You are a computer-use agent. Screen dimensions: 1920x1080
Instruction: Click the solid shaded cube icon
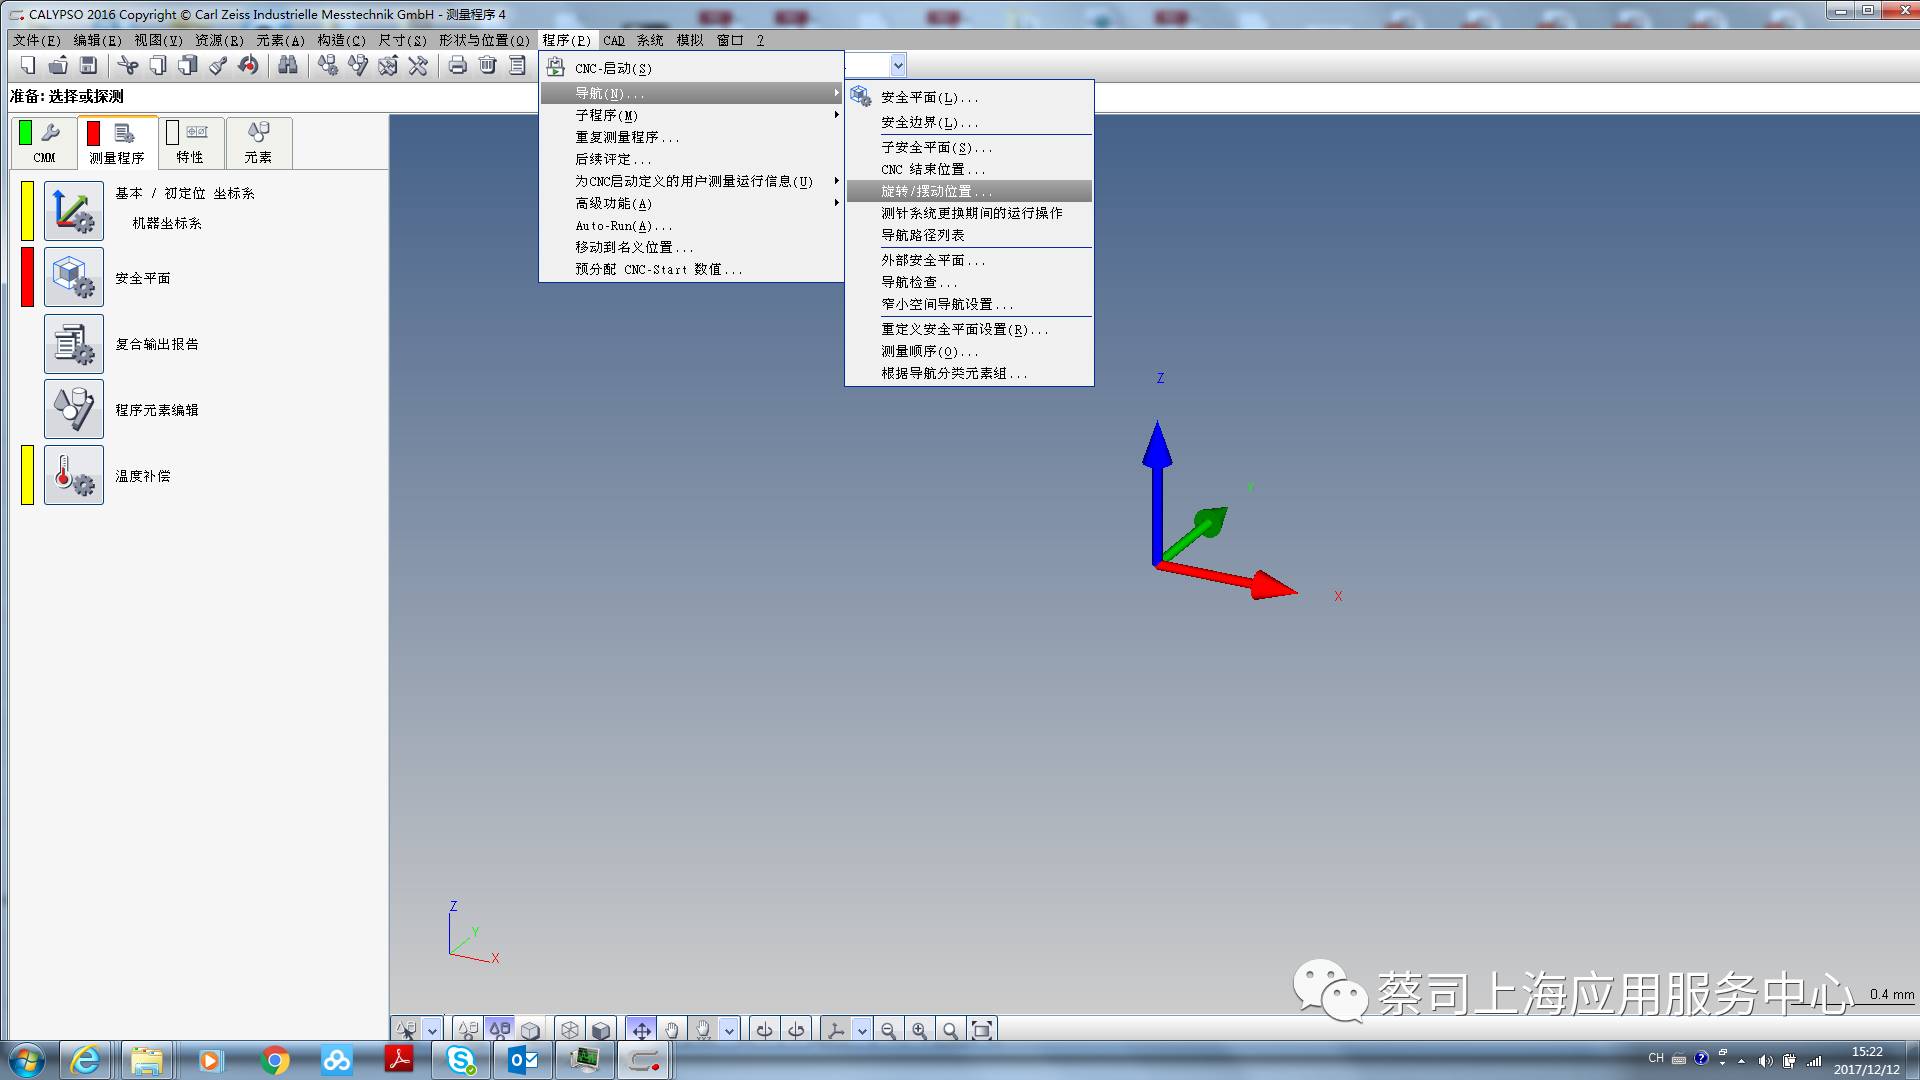pos(600,1030)
